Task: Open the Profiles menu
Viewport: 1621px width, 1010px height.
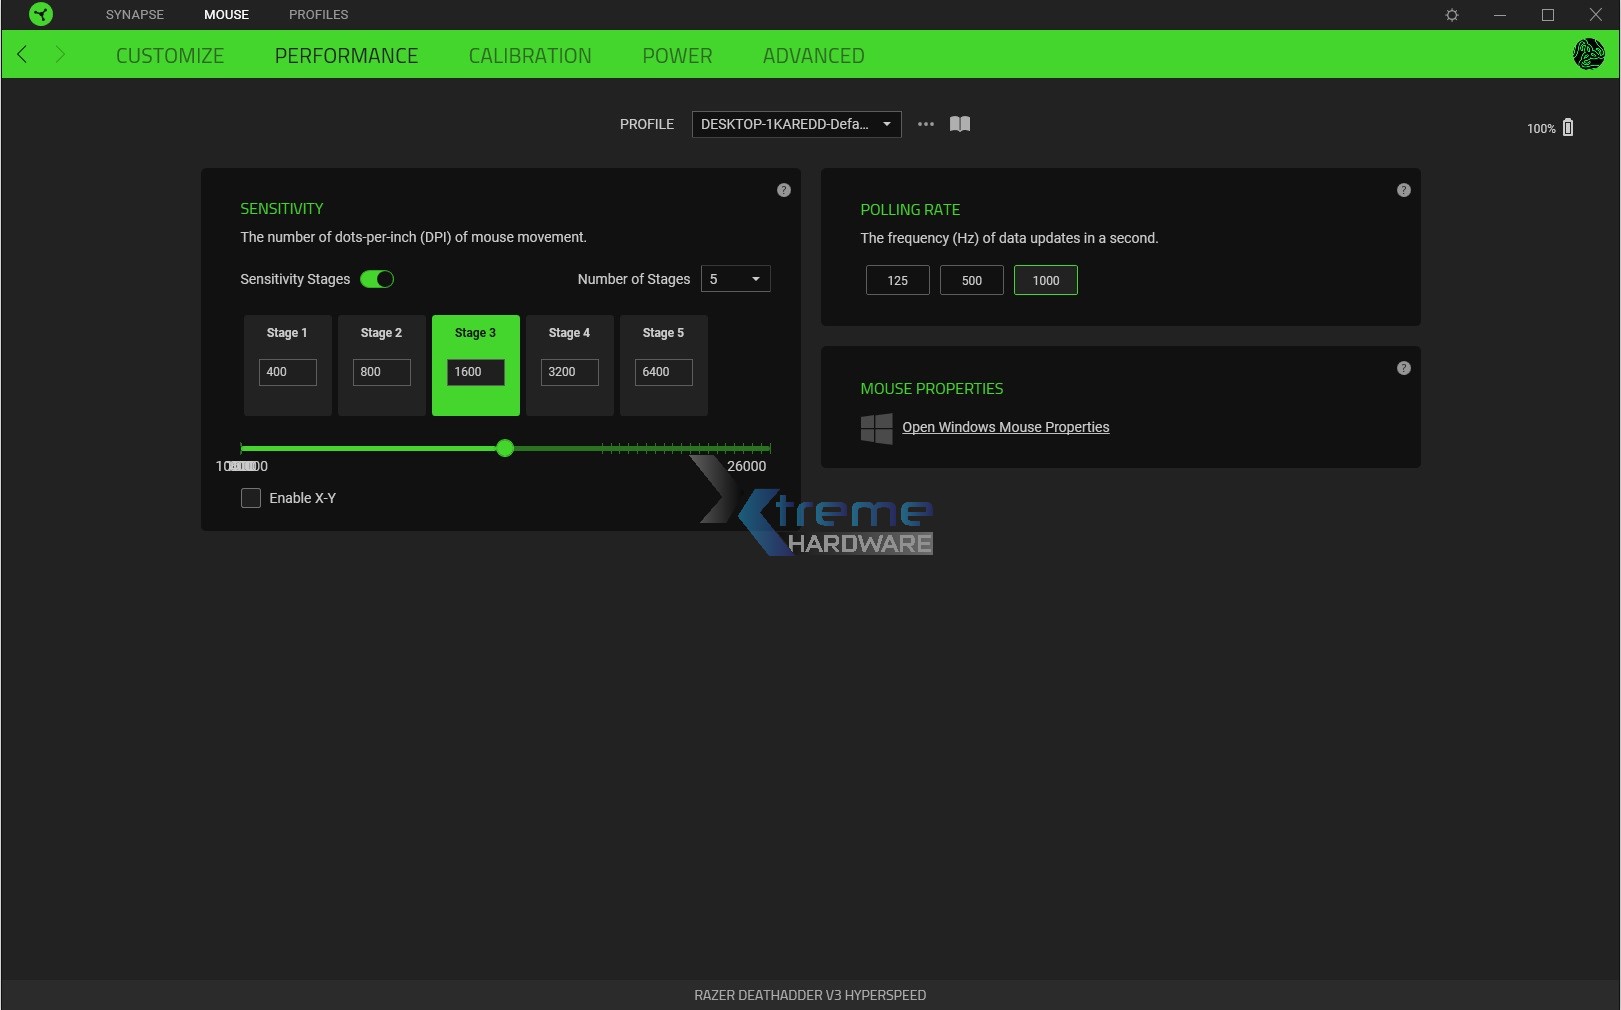Action: point(318,14)
